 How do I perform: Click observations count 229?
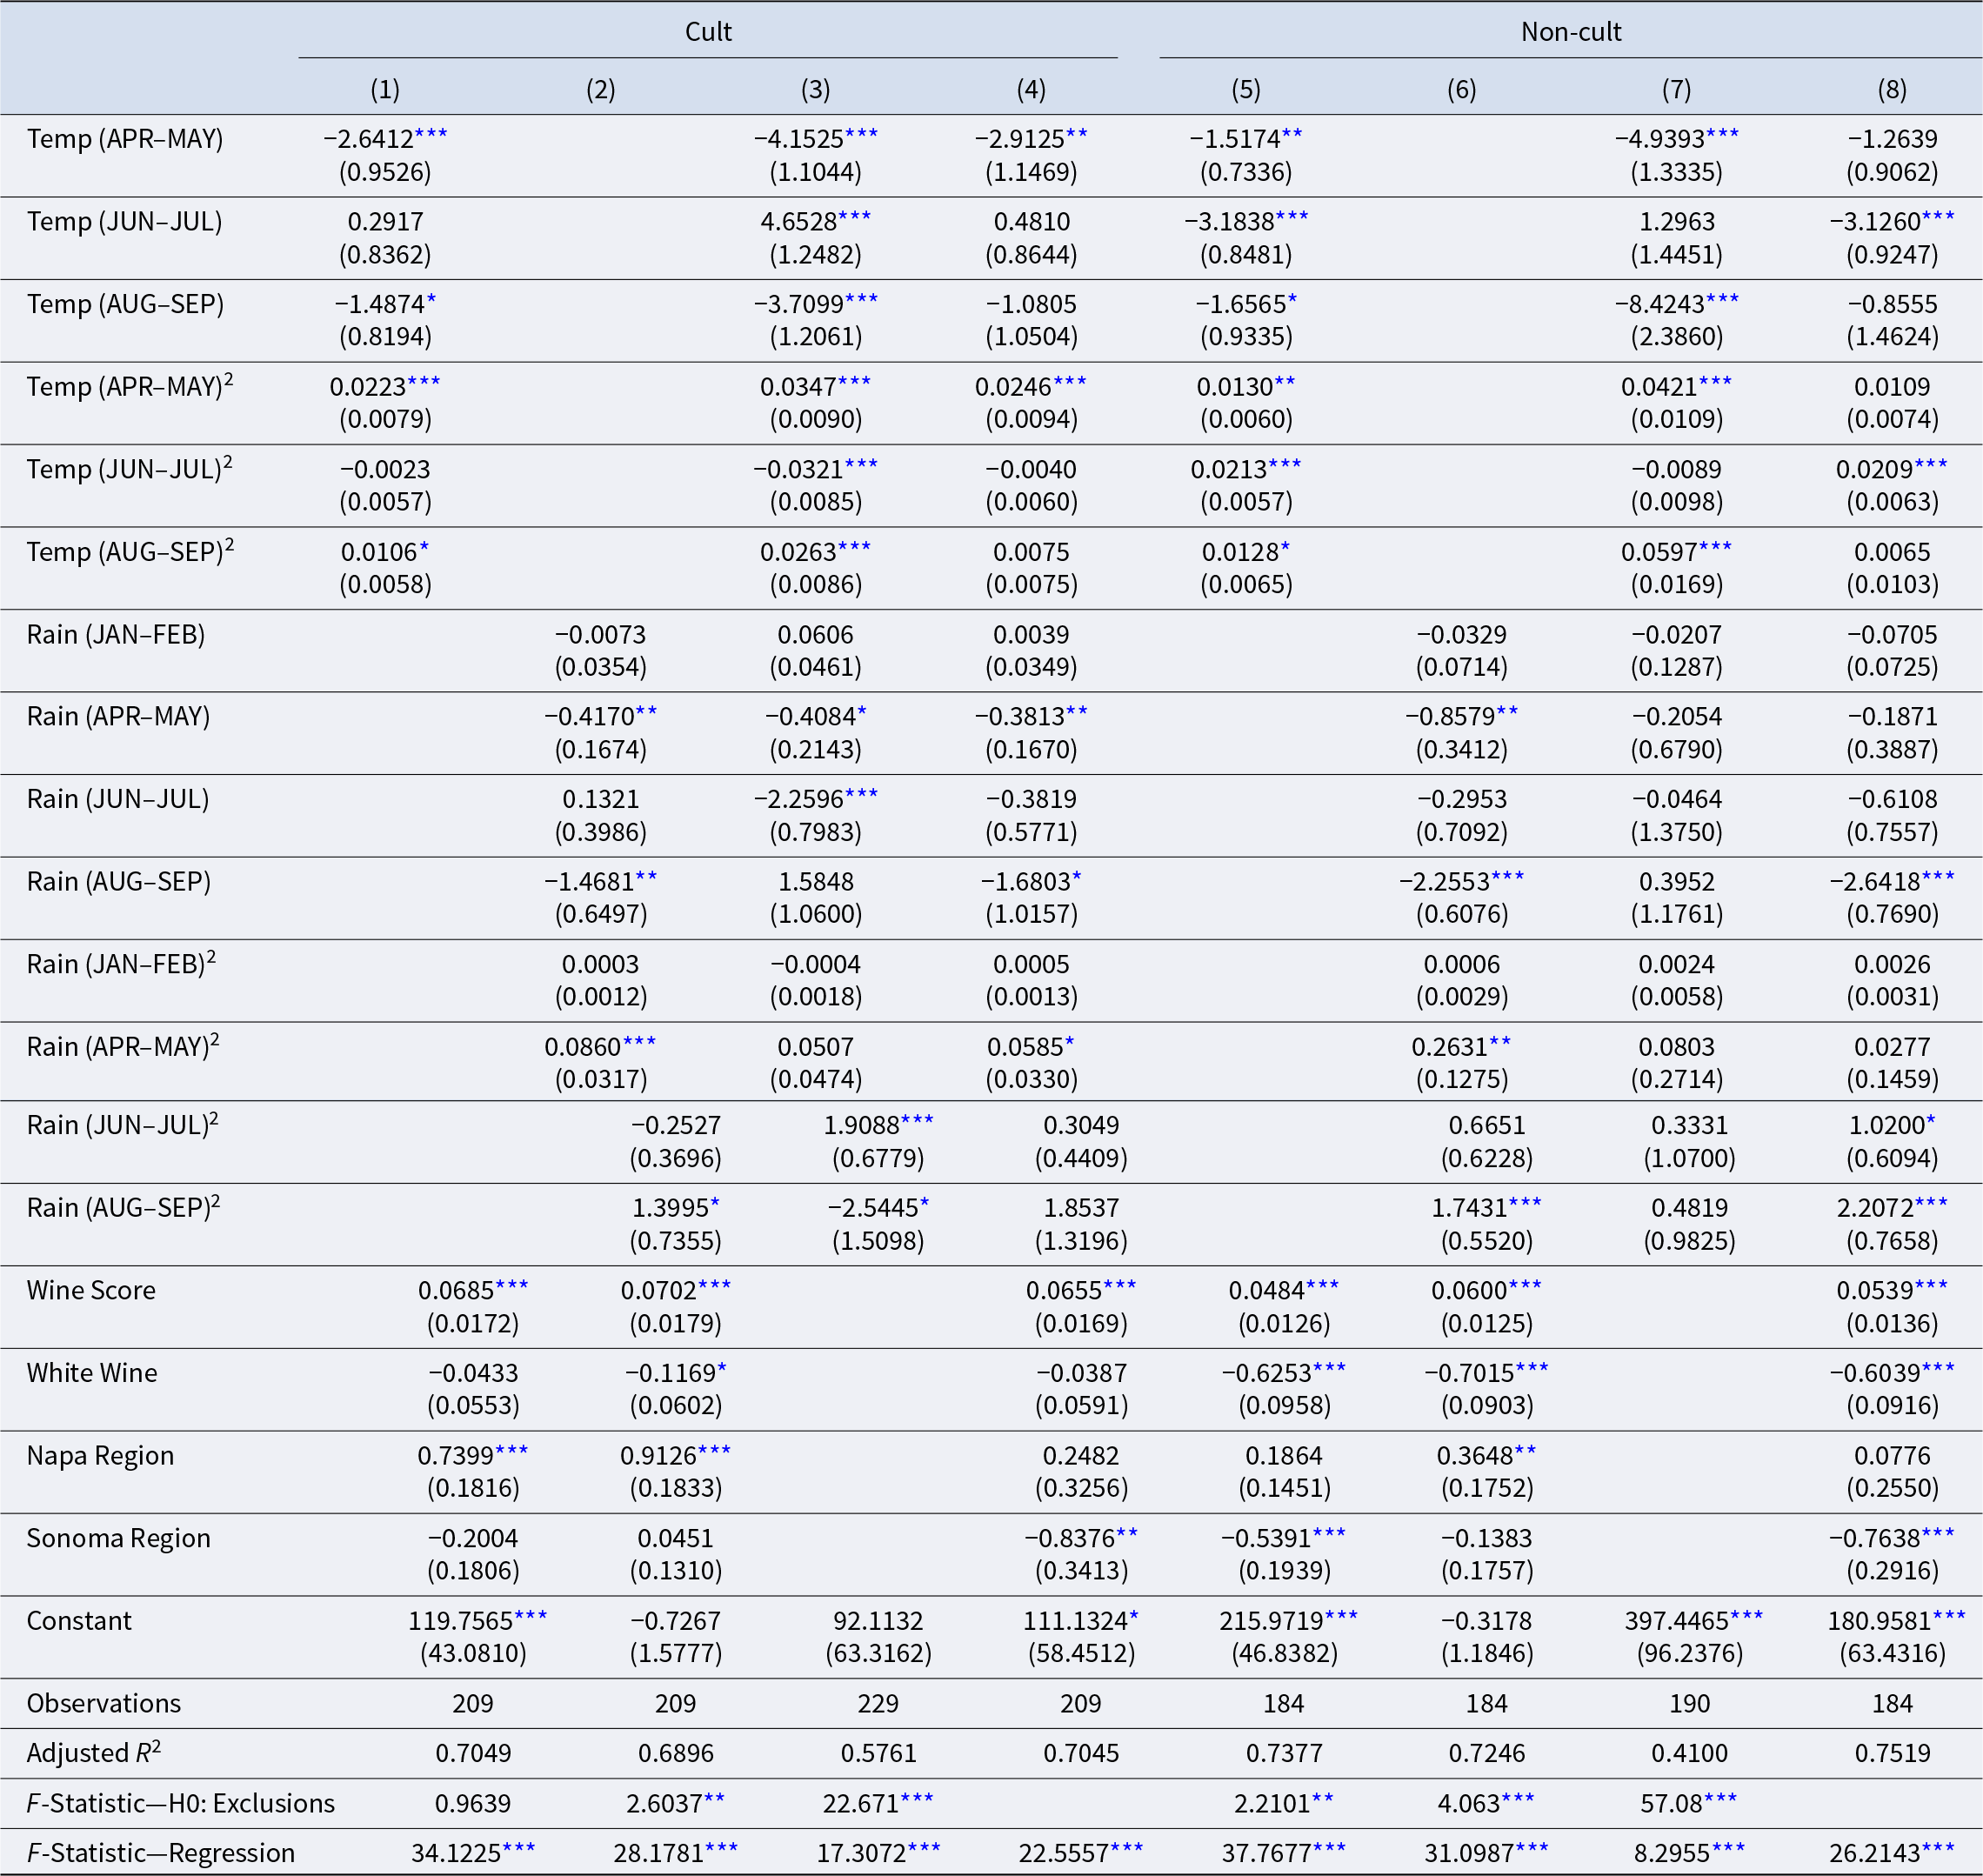pos(878,1703)
